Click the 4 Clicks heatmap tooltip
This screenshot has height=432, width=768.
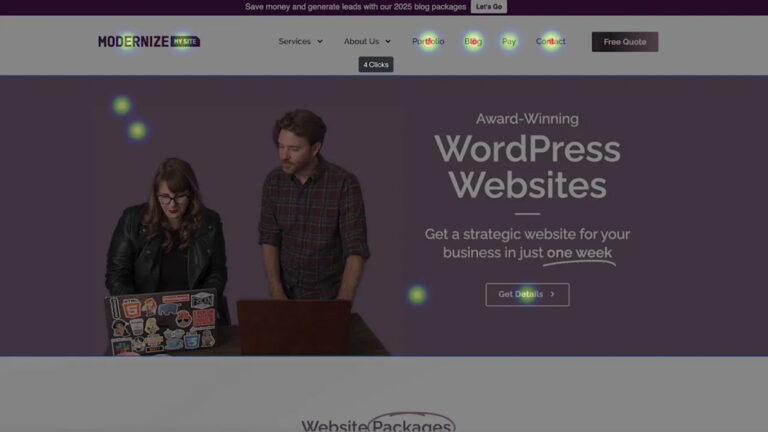(376, 64)
